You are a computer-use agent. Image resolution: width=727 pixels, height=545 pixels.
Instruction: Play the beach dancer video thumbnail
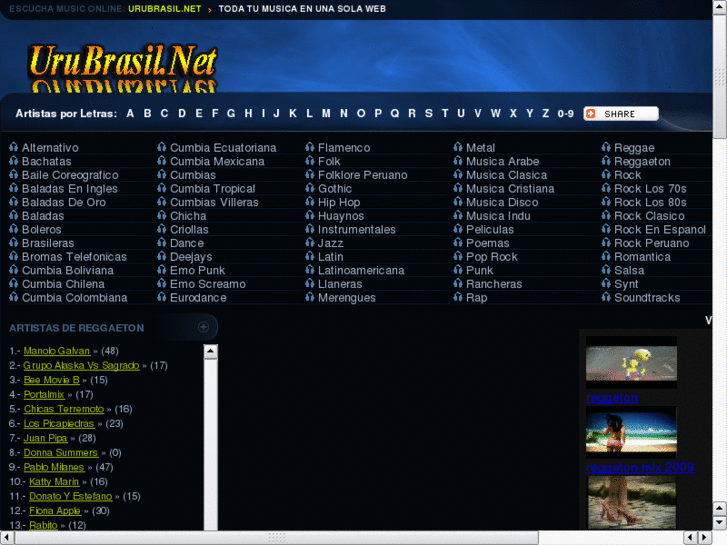tap(631, 432)
